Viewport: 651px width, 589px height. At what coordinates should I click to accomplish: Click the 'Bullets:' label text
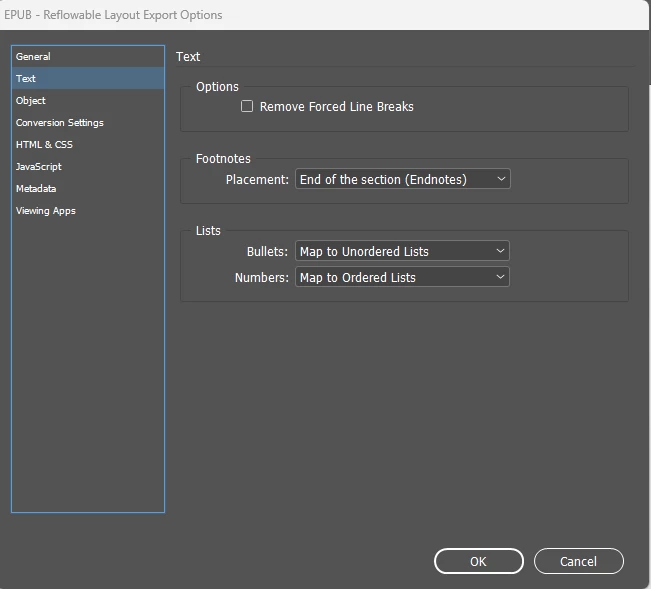pos(267,252)
